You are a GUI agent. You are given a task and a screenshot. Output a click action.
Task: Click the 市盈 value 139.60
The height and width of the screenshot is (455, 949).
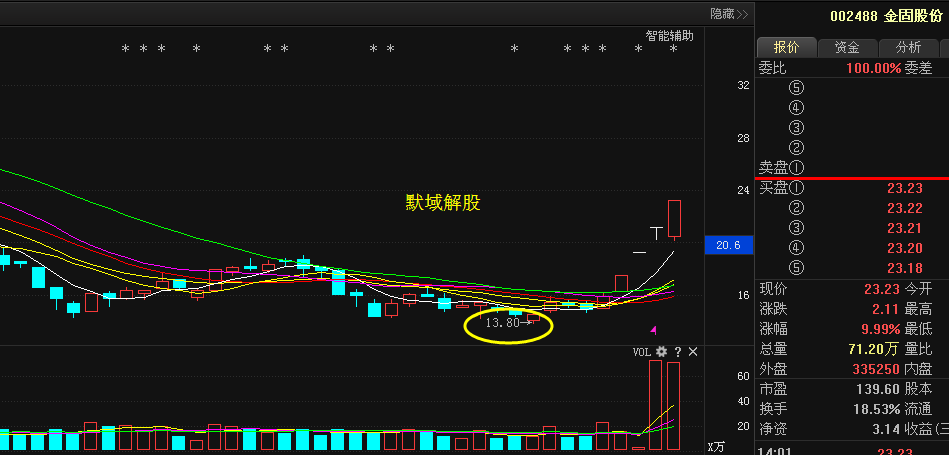pyautogui.click(x=879, y=388)
